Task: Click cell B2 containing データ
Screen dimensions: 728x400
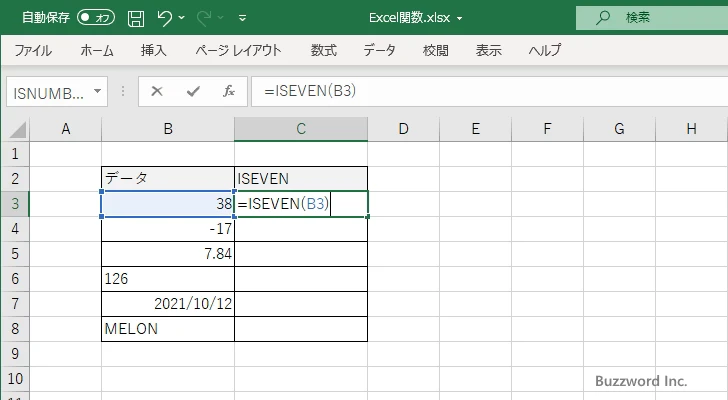Action: click(x=168, y=179)
